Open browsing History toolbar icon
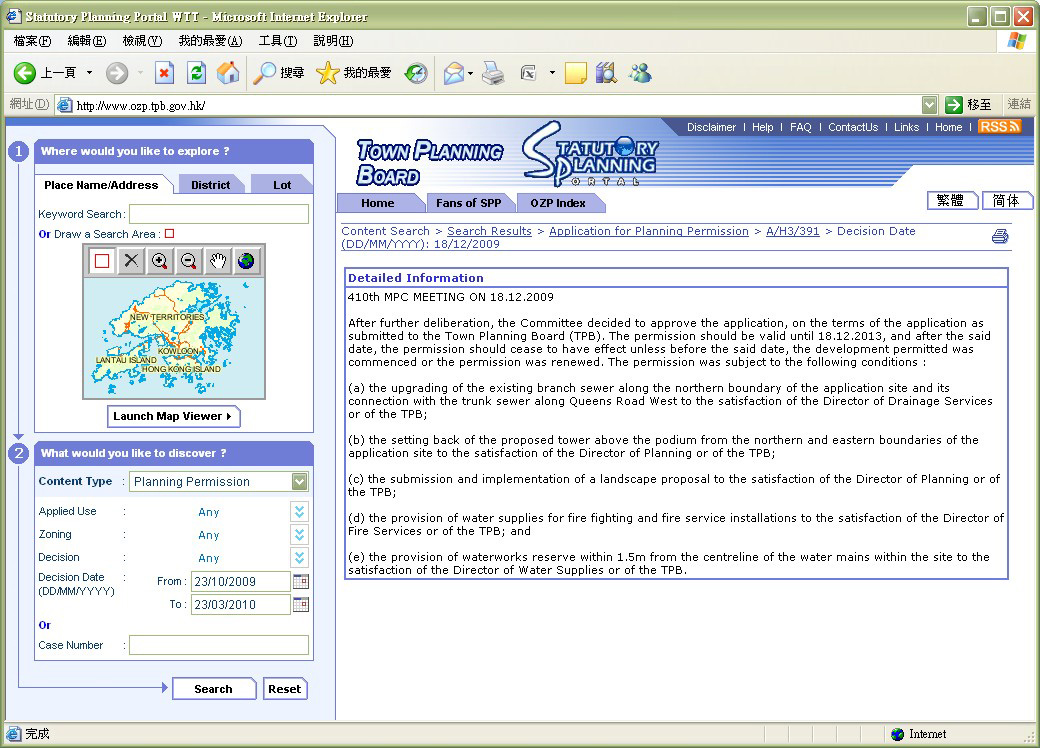 tap(417, 73)
